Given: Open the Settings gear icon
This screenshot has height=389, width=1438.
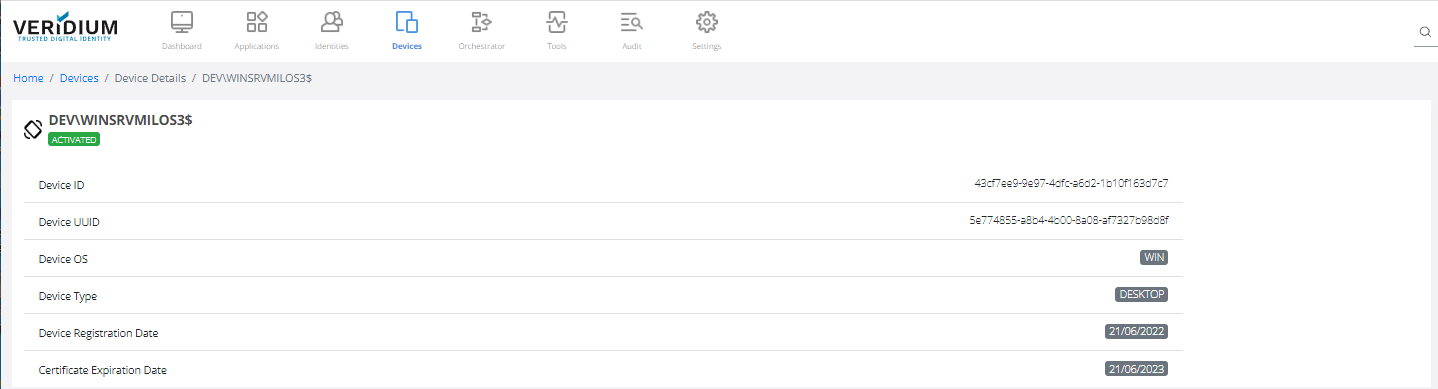Looking at the screenshot, I should tap(707, 21).
